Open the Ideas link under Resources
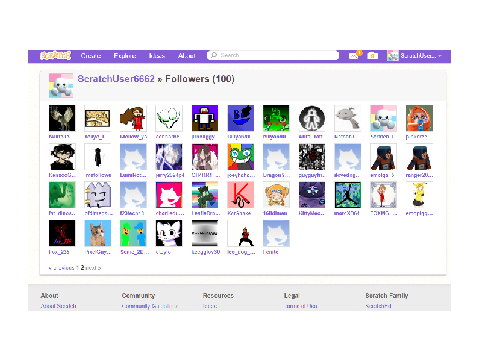Viewport: 480px width, 360px height. point(210,306)
